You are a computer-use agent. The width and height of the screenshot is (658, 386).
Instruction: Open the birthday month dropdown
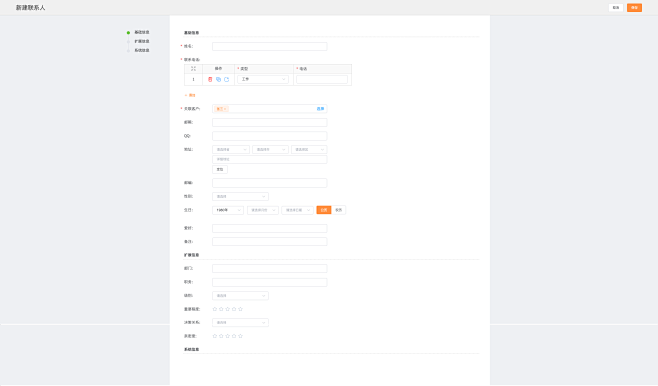(x=263, y=210)
